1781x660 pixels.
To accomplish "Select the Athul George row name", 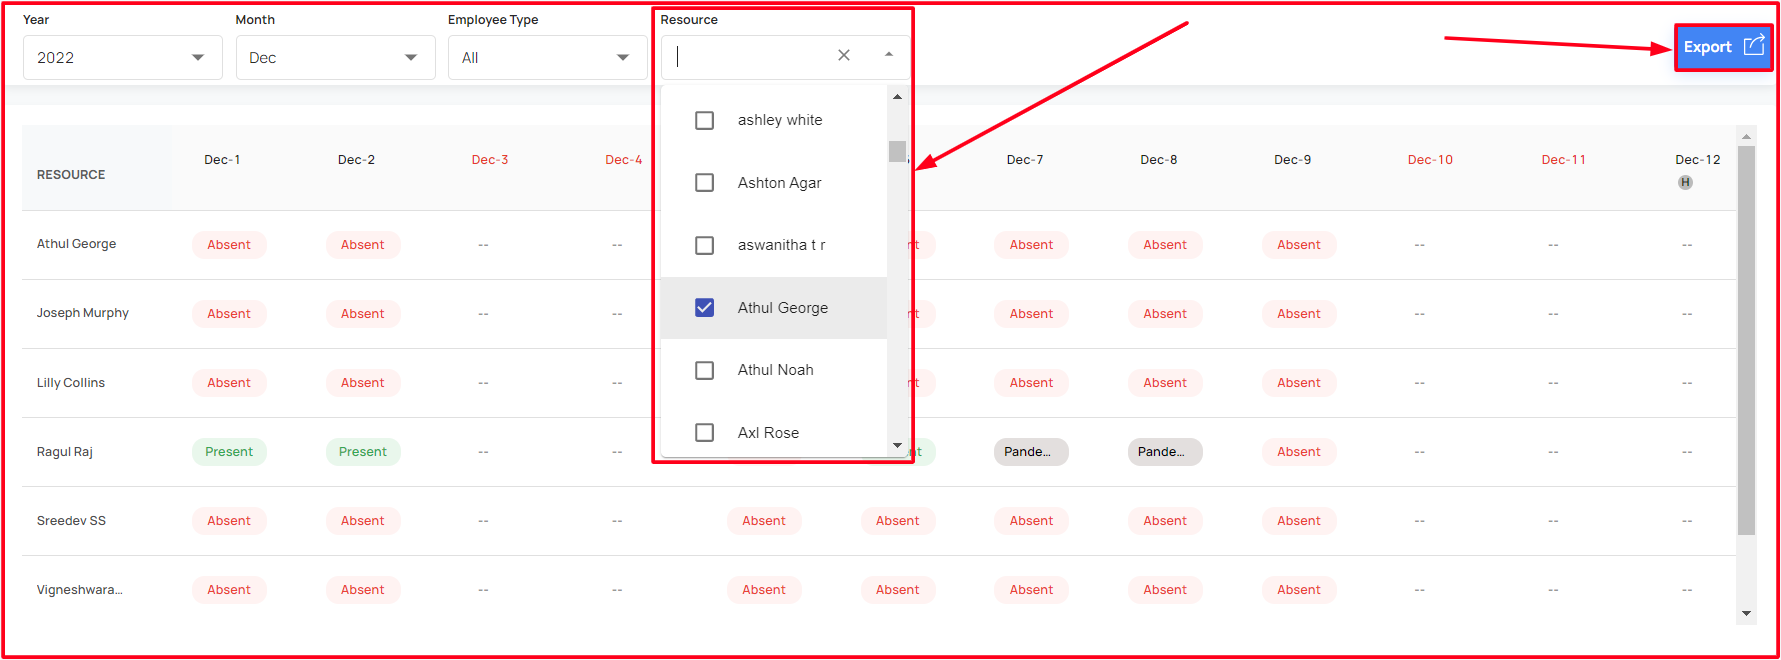I will tap(76, 244).
